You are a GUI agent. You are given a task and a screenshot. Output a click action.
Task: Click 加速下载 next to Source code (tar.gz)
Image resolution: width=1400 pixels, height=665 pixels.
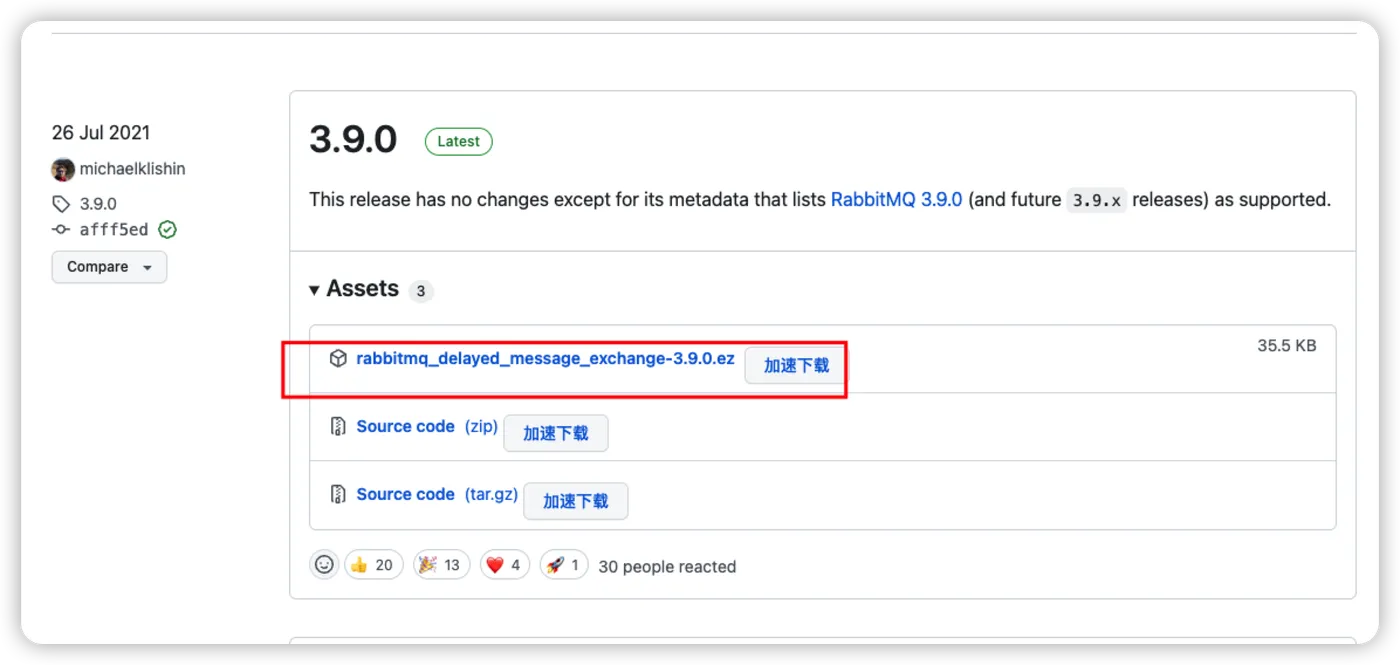(575, 502)
